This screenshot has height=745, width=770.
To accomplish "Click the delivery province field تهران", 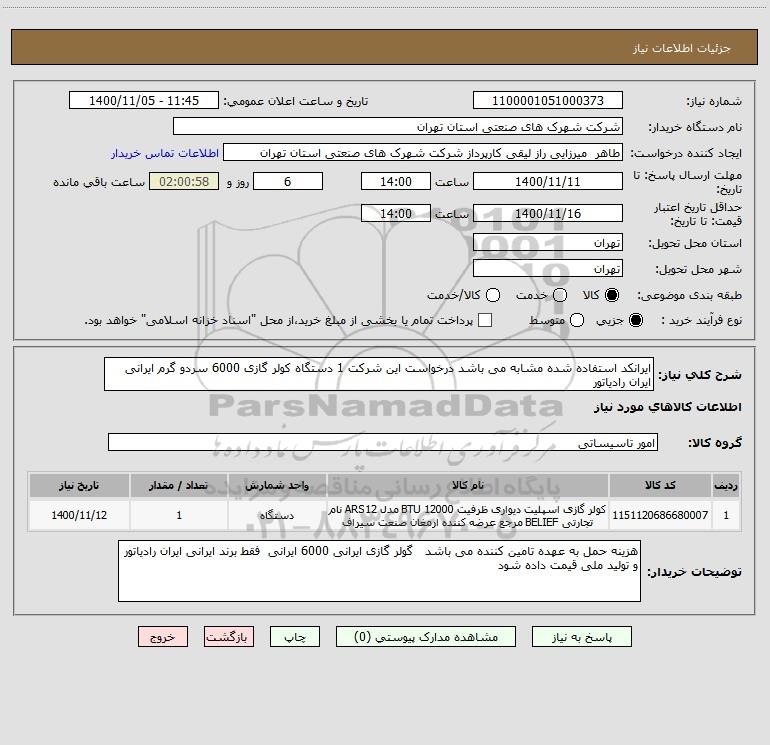I will pos(548,243).
